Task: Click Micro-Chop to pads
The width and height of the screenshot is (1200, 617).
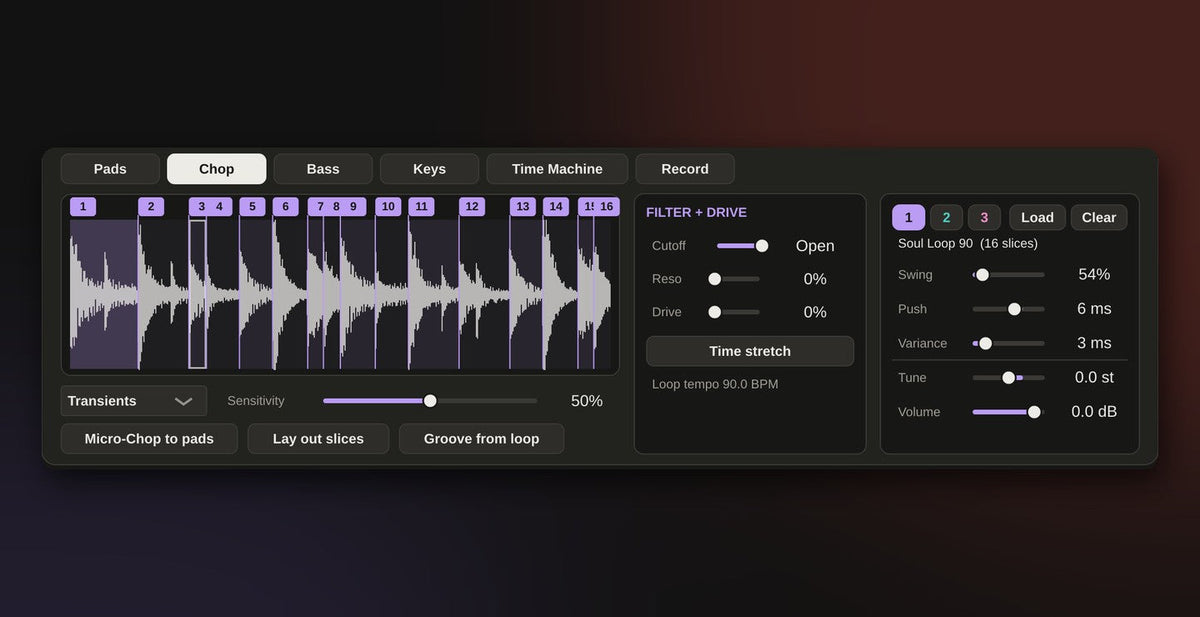Action: (x=149, y=439)
